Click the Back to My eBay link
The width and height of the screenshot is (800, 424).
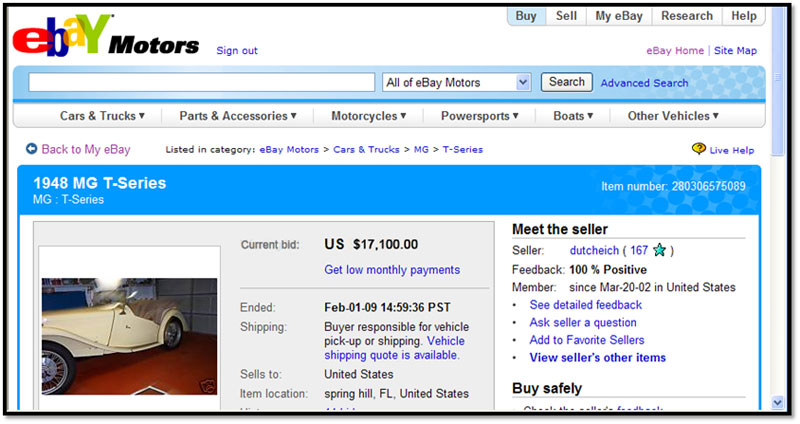pyautogui.click(x=86, y=149)
